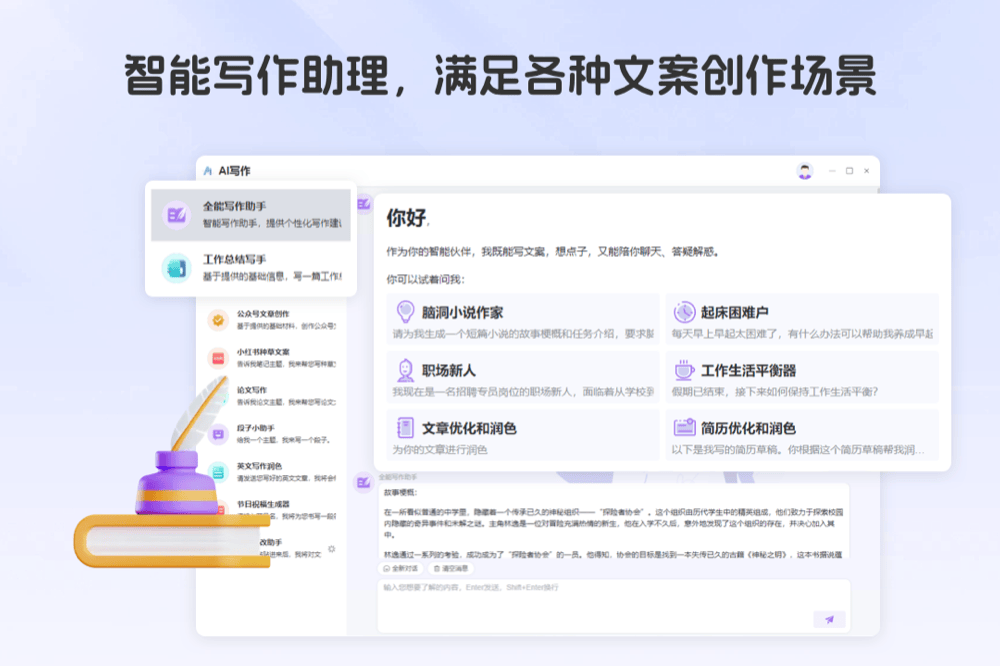Click the 公众号文章创作 sidebar icon

217,320
